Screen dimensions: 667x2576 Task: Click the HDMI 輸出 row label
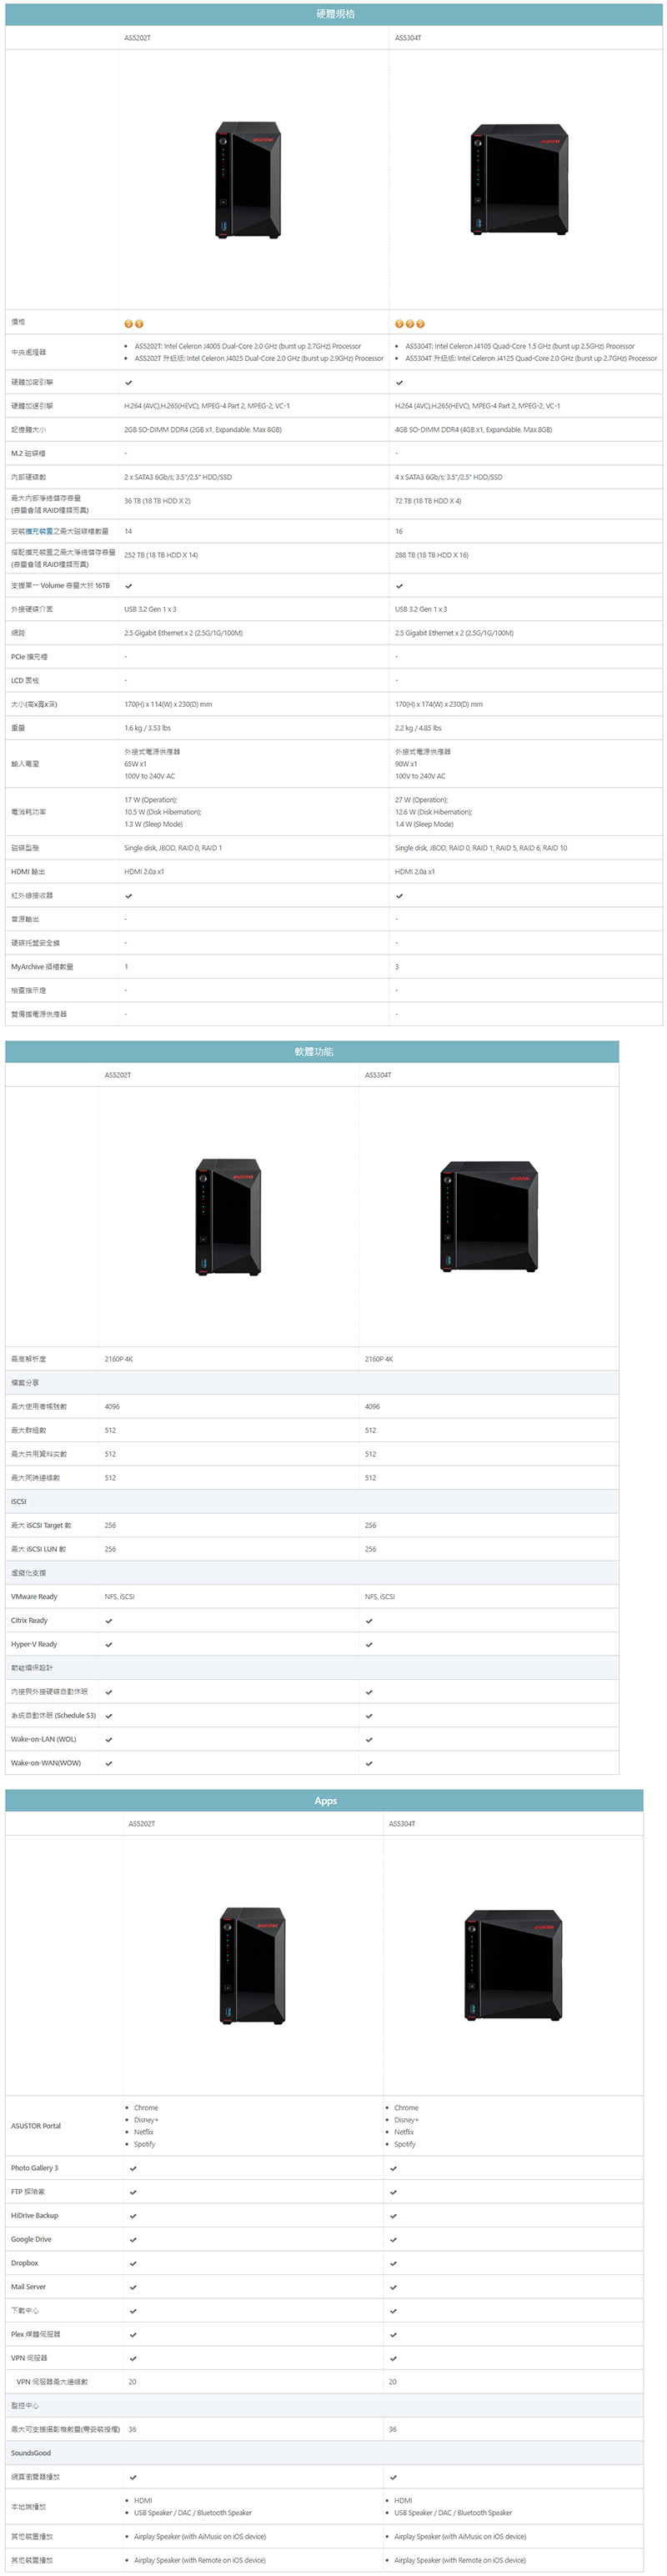point(27,871)
